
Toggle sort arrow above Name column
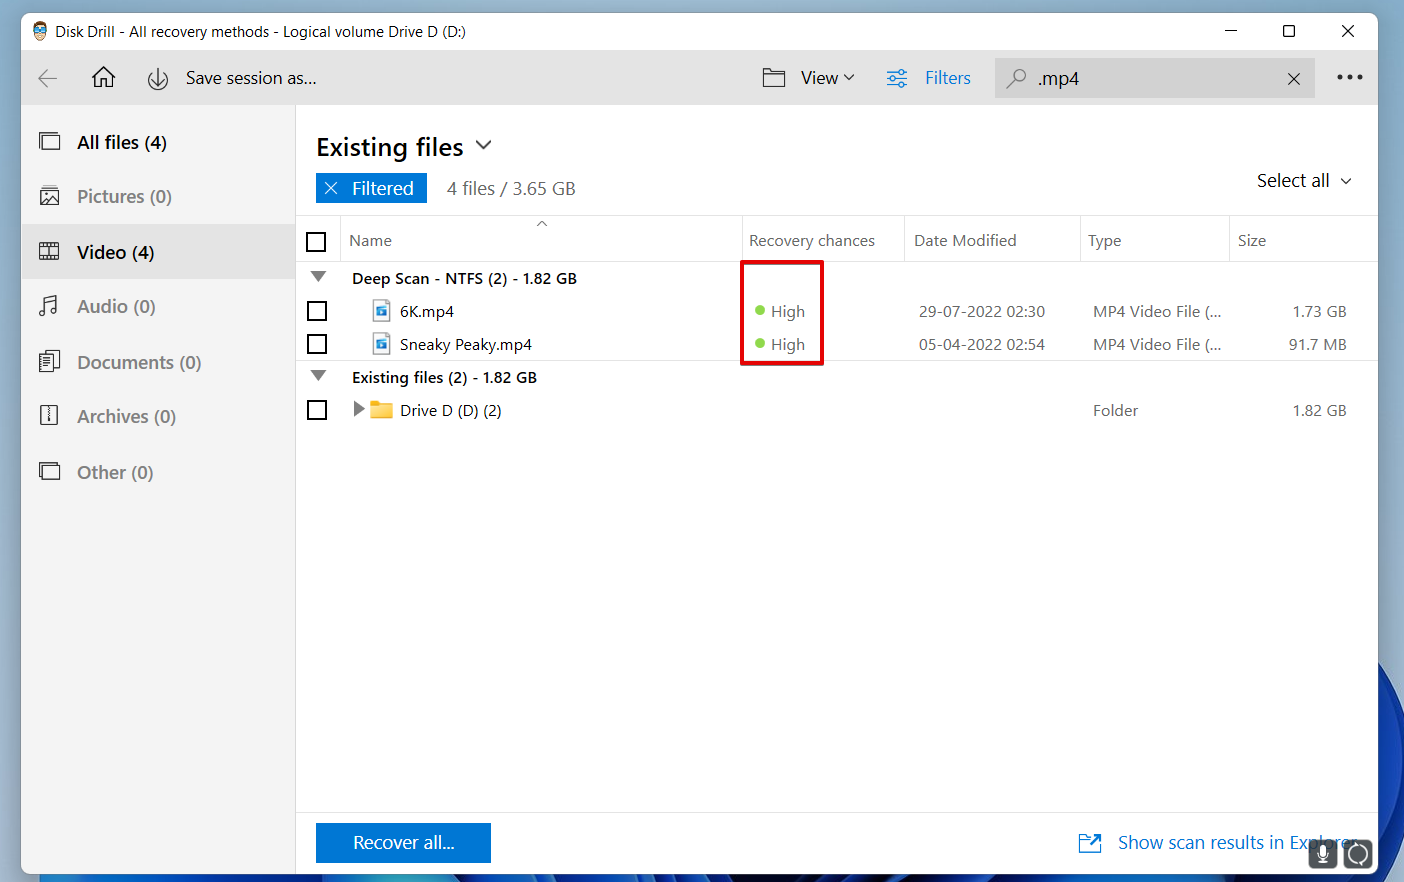click(x=542, y=223)
